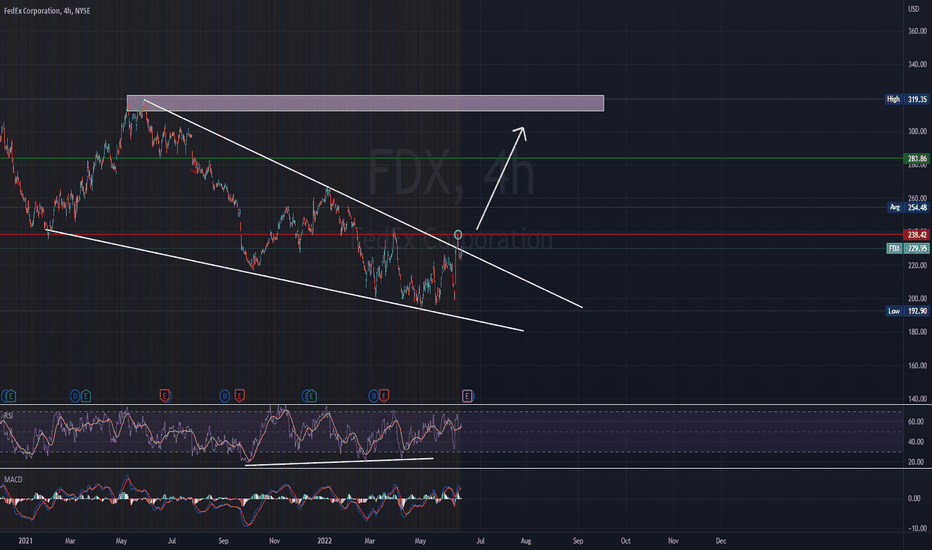
Task: Click the 0.00 value on the MACD scale
Action: click(x=915, y=498)
